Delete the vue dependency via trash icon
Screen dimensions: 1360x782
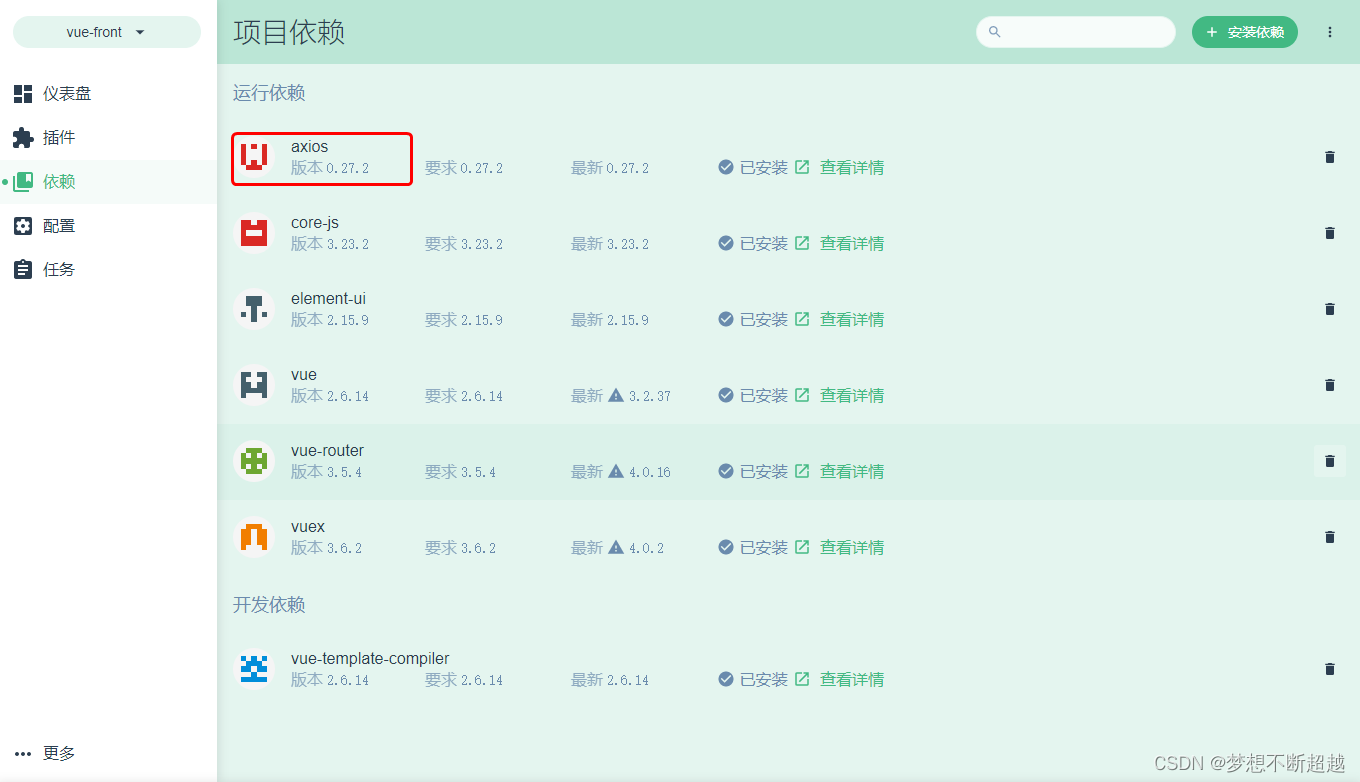[1330, 385]
